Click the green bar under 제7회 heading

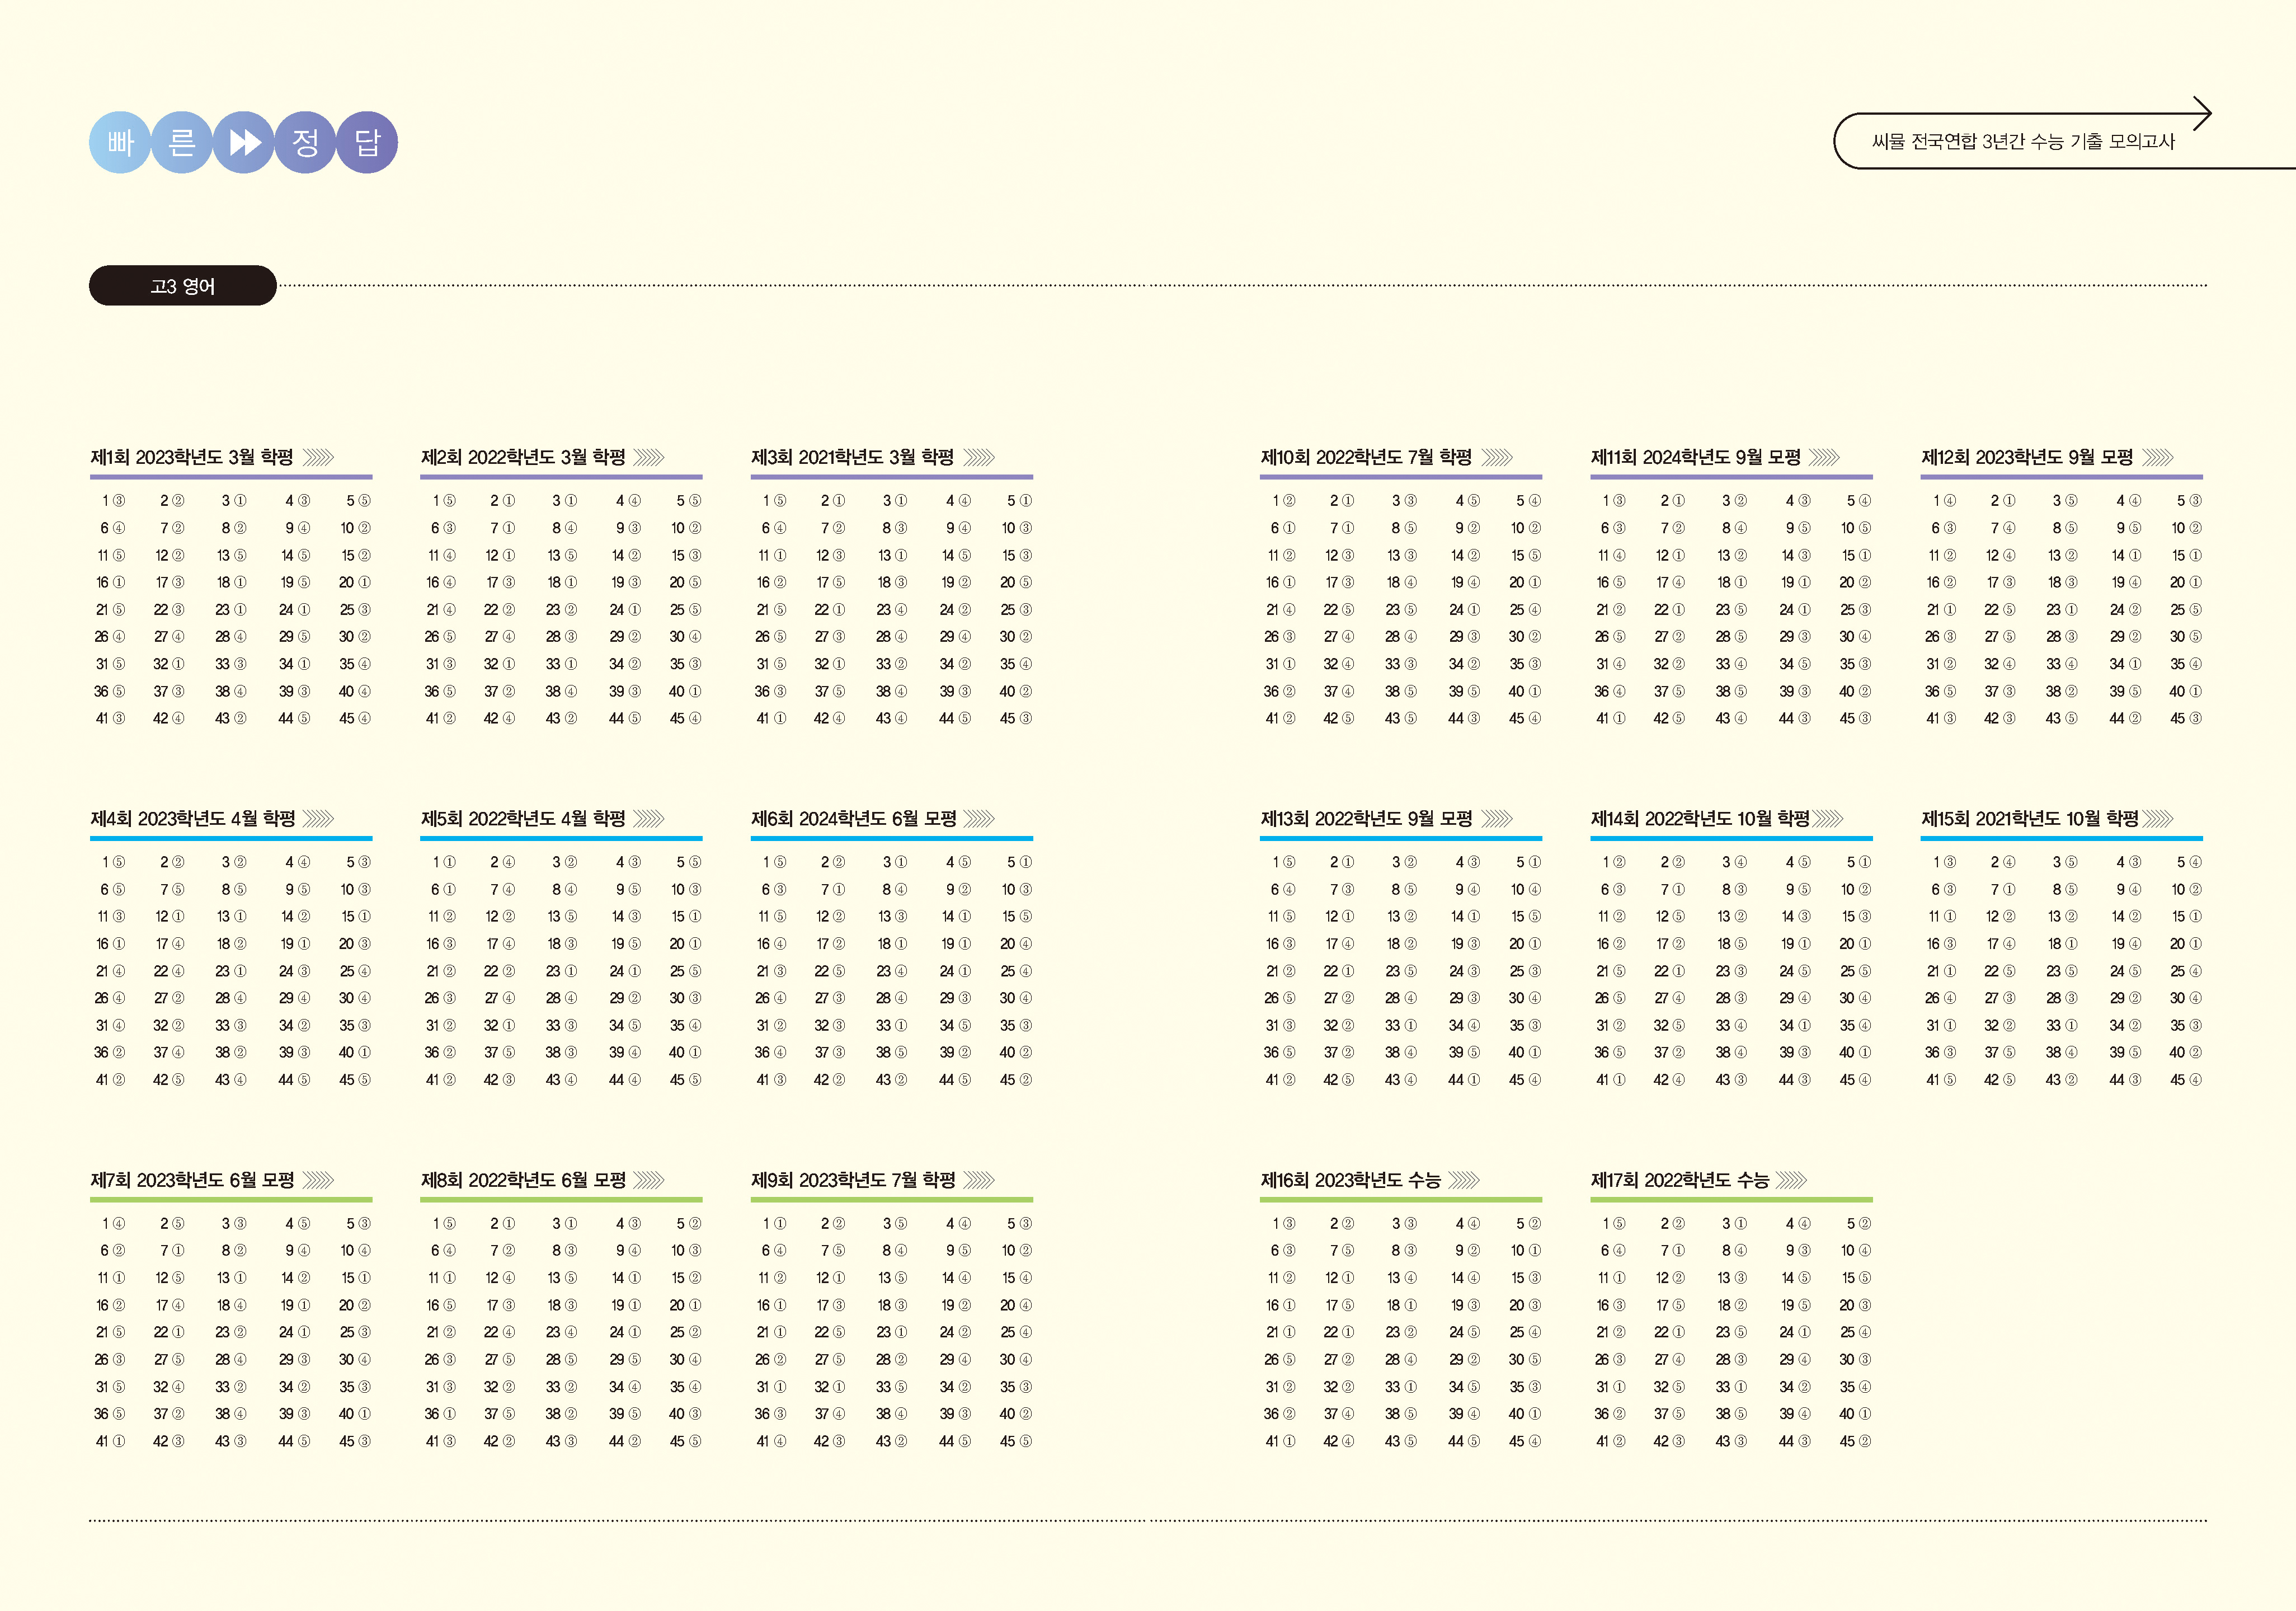tap(231, 1199)
